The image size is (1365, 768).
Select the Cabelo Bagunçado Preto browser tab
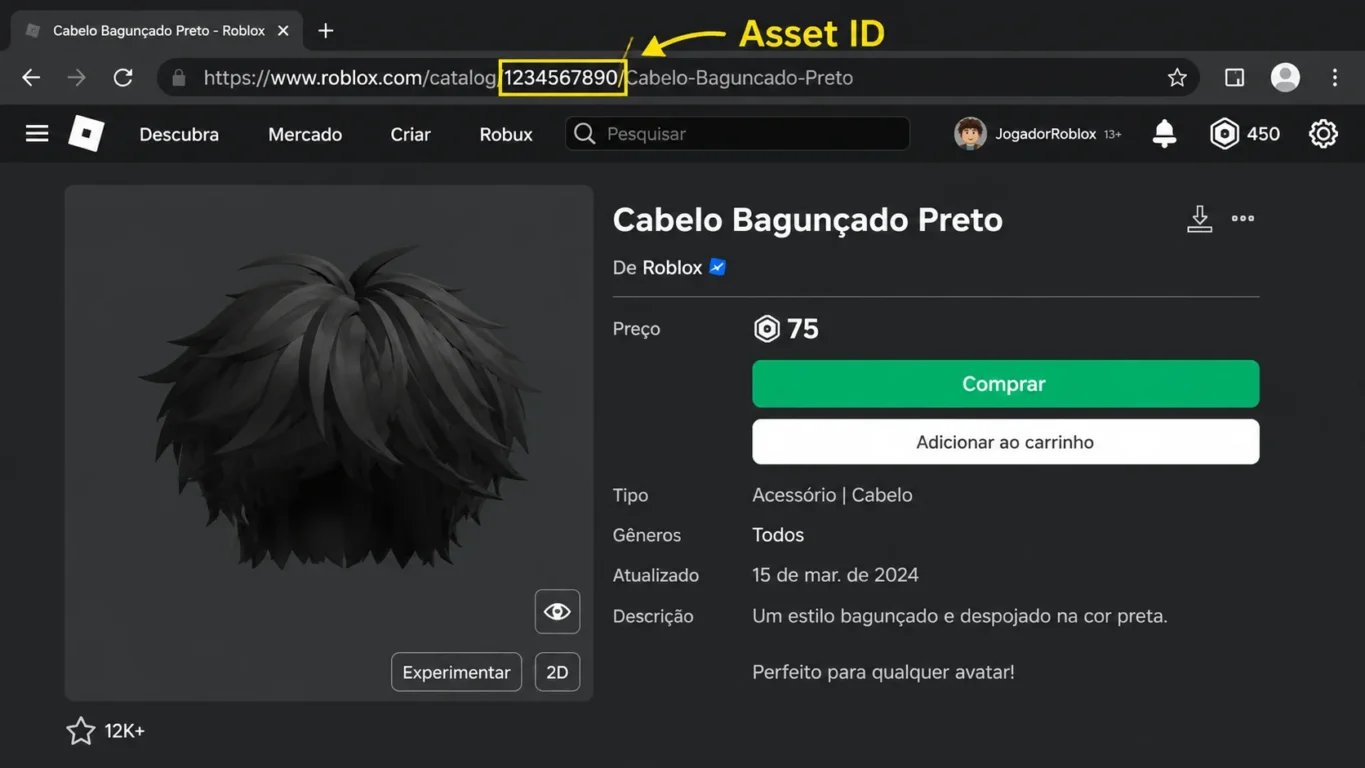158,31
